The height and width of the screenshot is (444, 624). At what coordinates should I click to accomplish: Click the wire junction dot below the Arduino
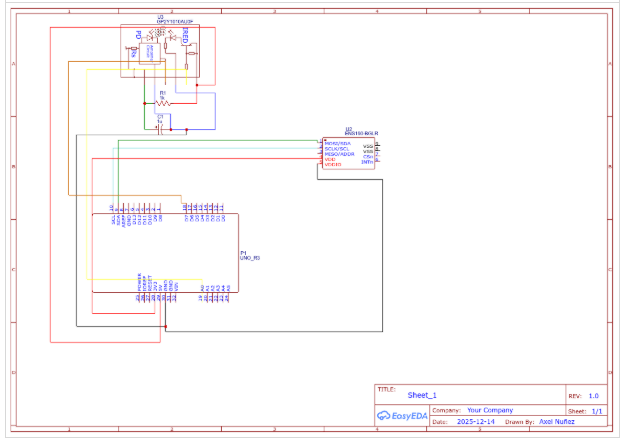pos(166,328)
